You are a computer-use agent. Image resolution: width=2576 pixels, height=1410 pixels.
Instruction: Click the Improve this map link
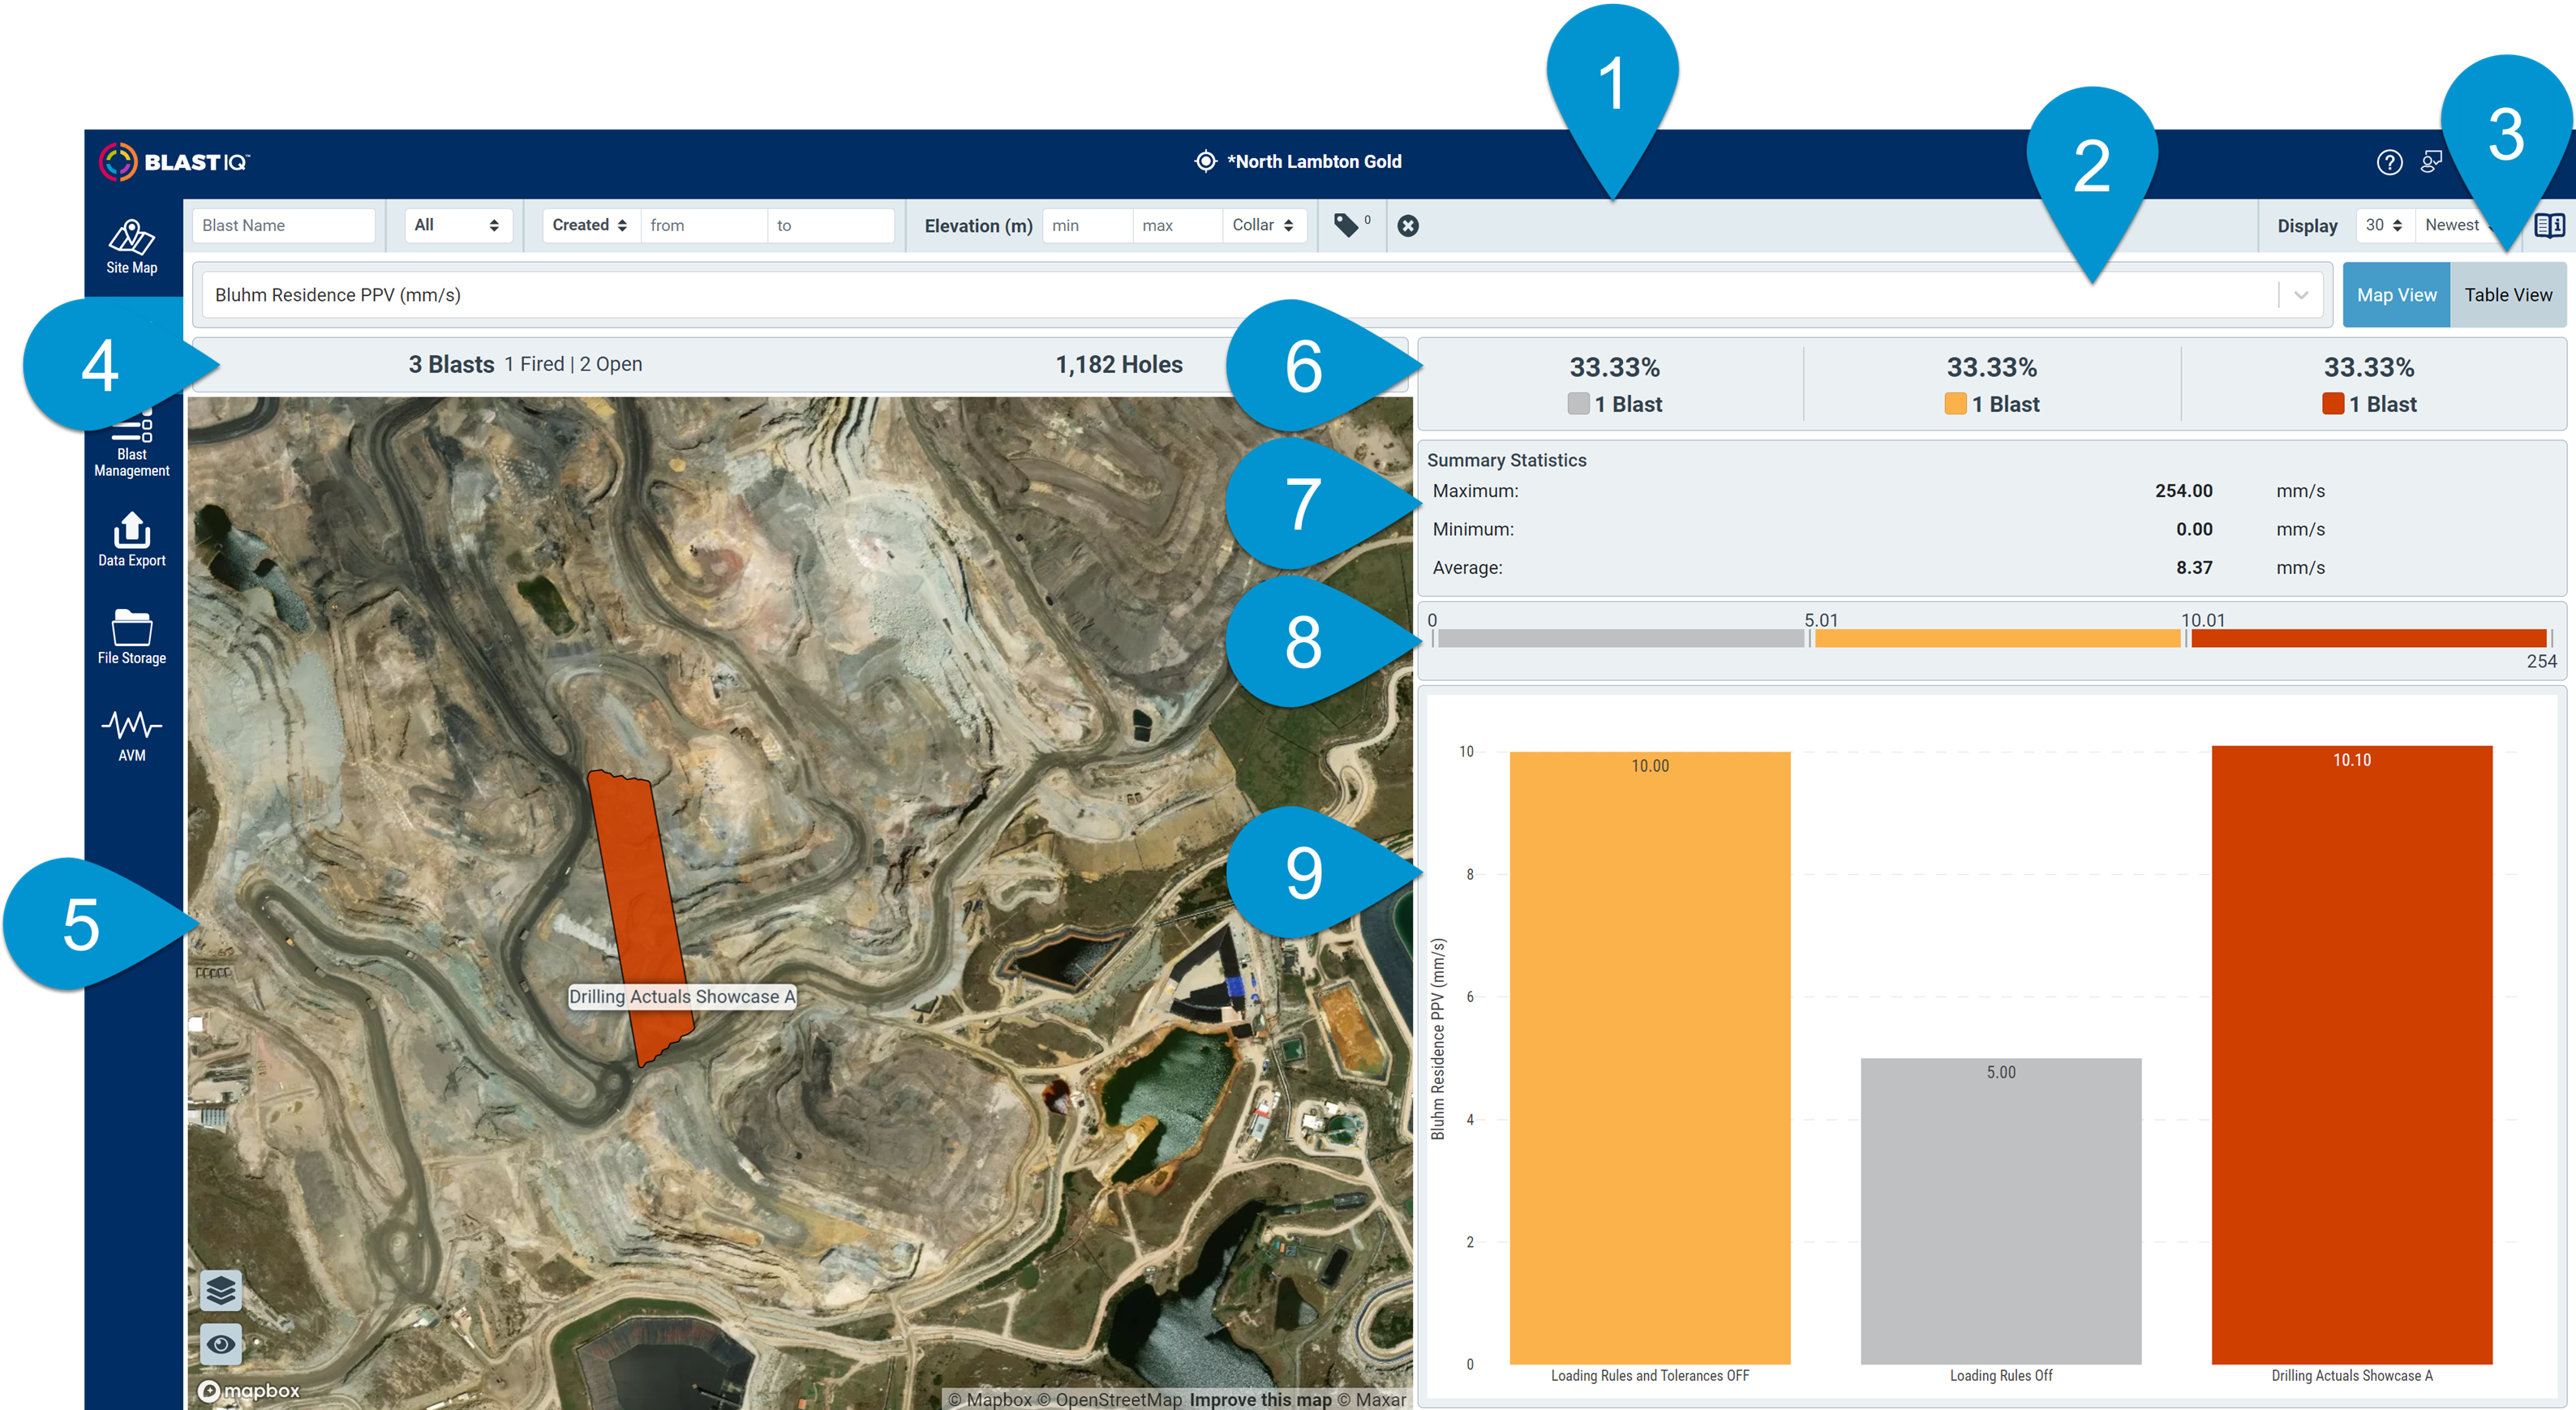[x=1260, y=1400]
